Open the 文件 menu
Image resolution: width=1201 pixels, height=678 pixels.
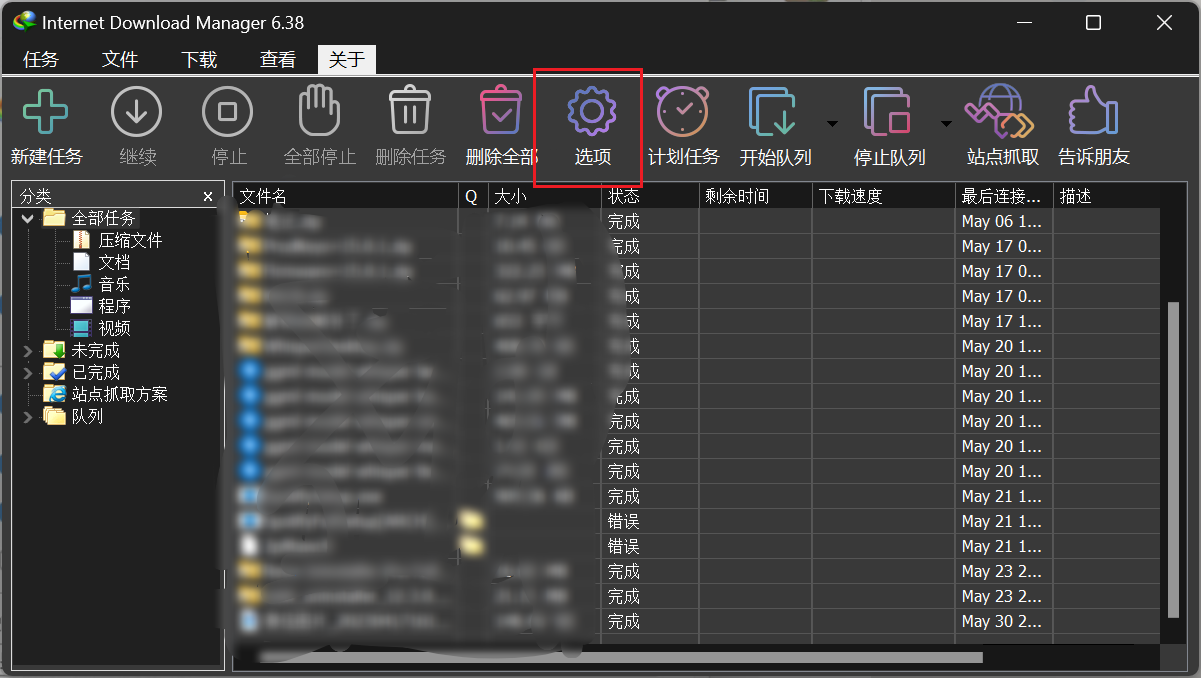pos(120,60)
